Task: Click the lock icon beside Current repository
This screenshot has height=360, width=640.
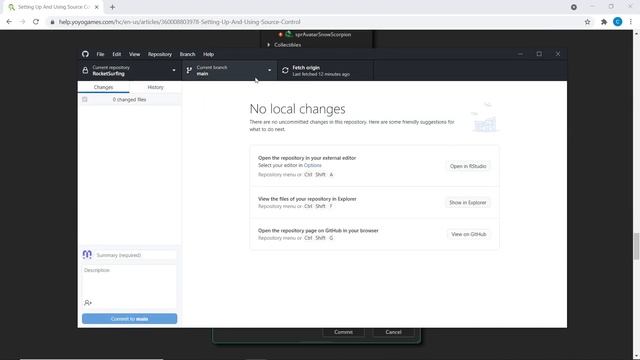Action: coord(85,71)
